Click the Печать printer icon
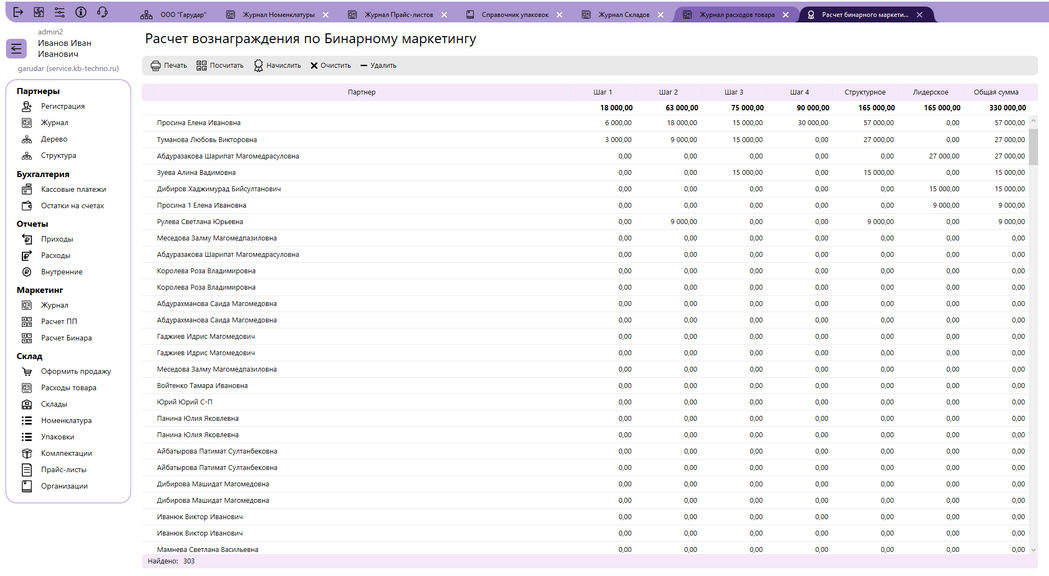Image resolution: width=1049 pixels, height=576 pixels. click(x=155, y=65)
